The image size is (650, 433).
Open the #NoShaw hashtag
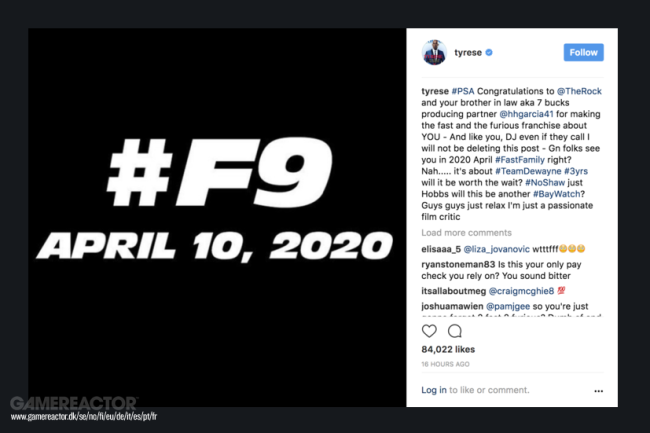[x=545, y=183]
